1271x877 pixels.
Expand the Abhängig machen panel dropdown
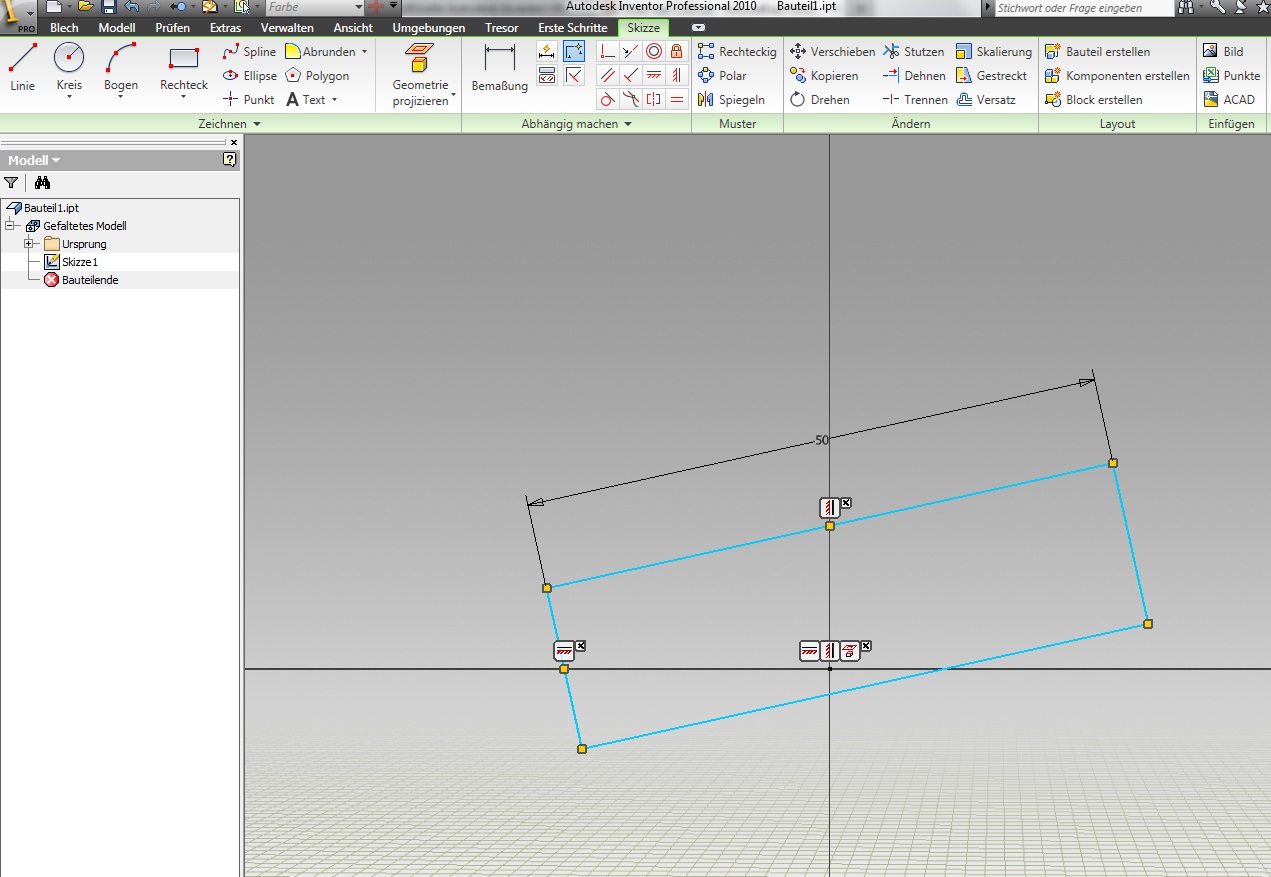(628, 124)
